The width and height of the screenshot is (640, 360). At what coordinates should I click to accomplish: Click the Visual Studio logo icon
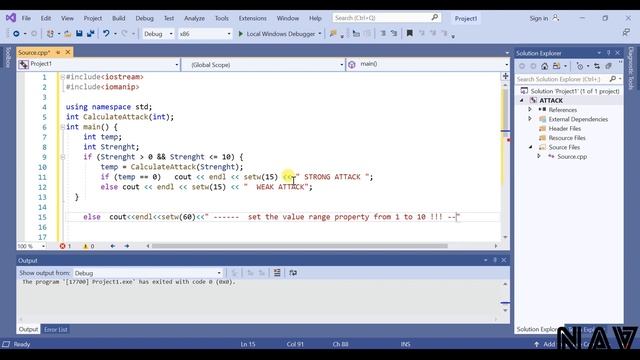tap(11, 18)
